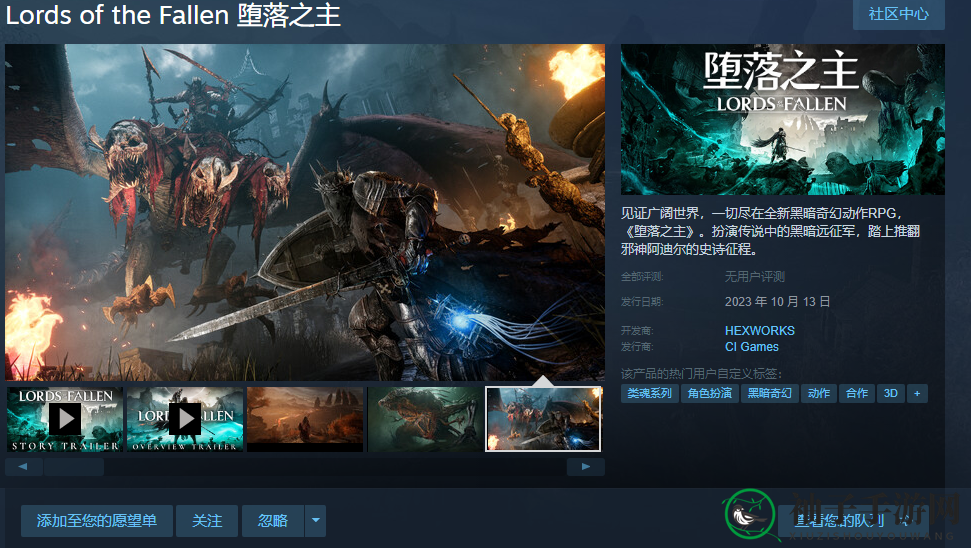Click the game description paragraph starting 见证广阔世界

click(771, 231)
